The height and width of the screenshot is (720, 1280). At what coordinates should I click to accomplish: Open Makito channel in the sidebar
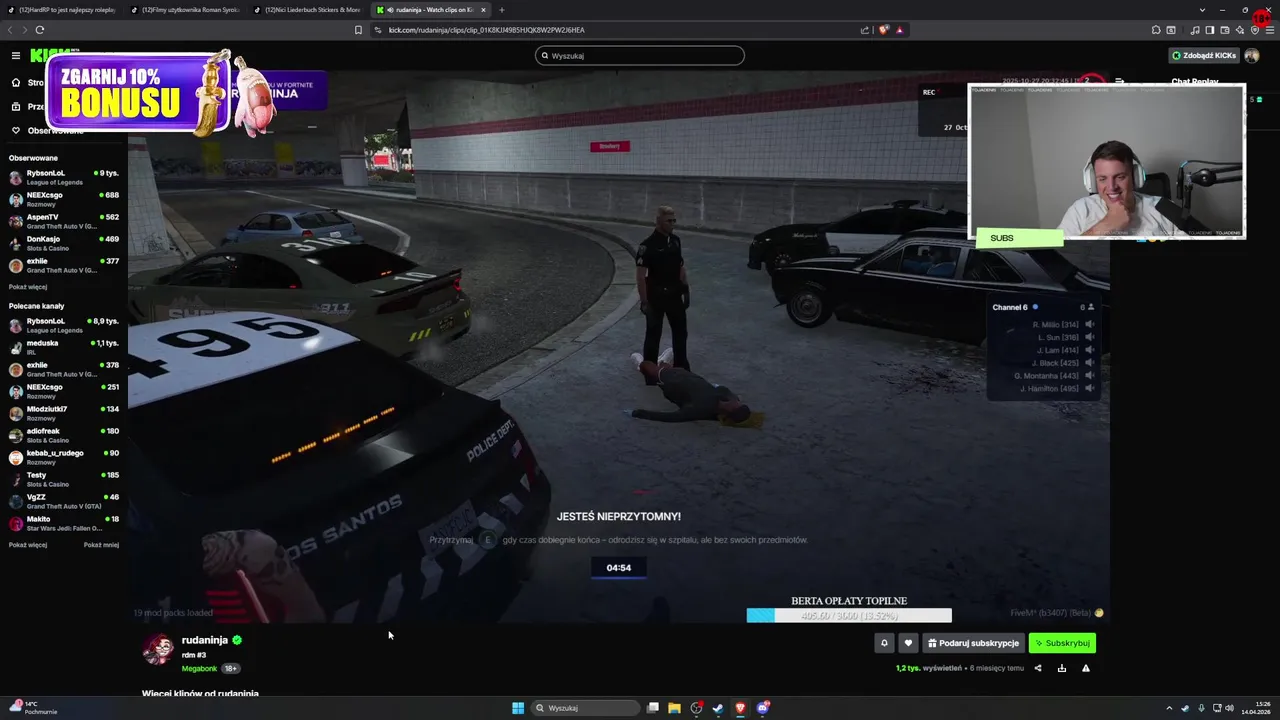[64, 523]
